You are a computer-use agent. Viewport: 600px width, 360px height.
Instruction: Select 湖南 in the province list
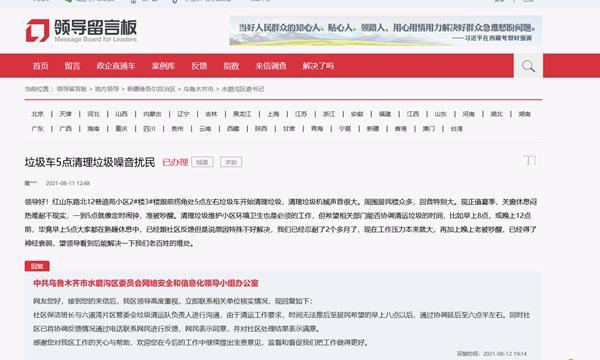tap(525, 114)
